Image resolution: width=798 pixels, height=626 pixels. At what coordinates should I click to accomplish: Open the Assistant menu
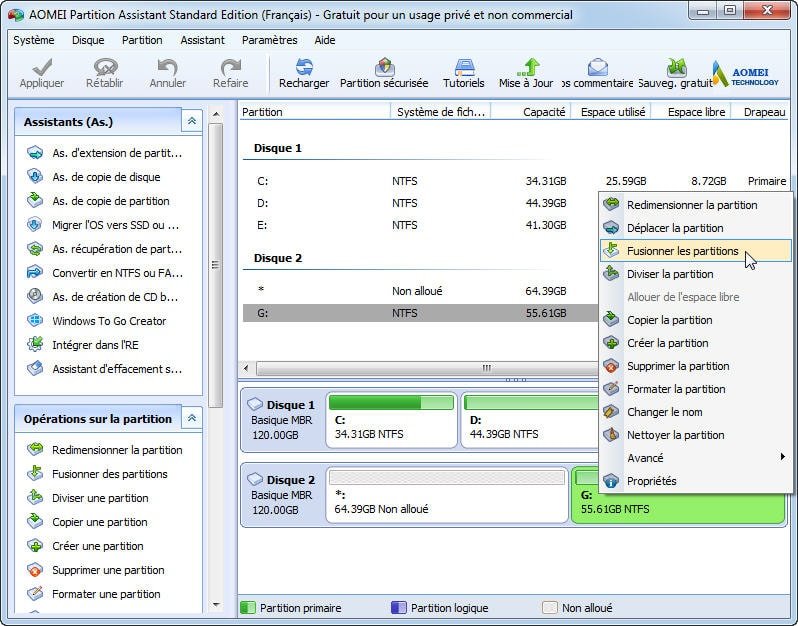click(202, 40)
